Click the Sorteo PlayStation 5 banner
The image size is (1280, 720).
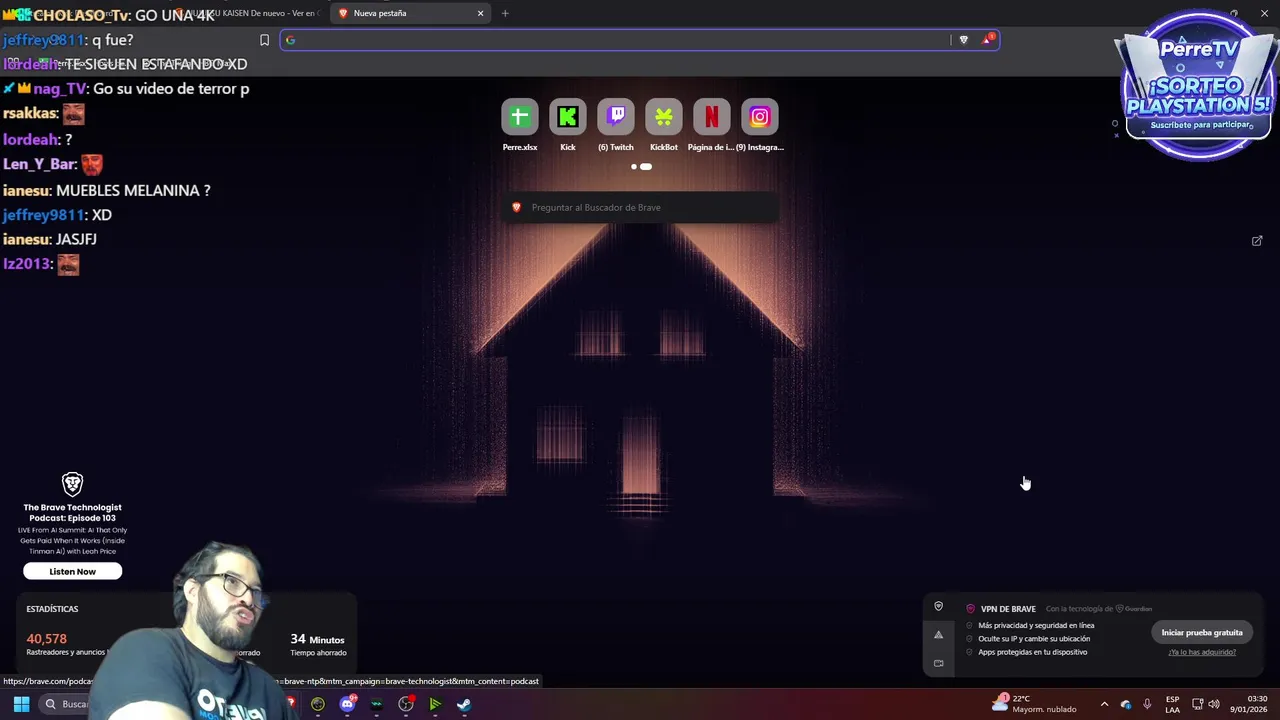(1197, 88)
